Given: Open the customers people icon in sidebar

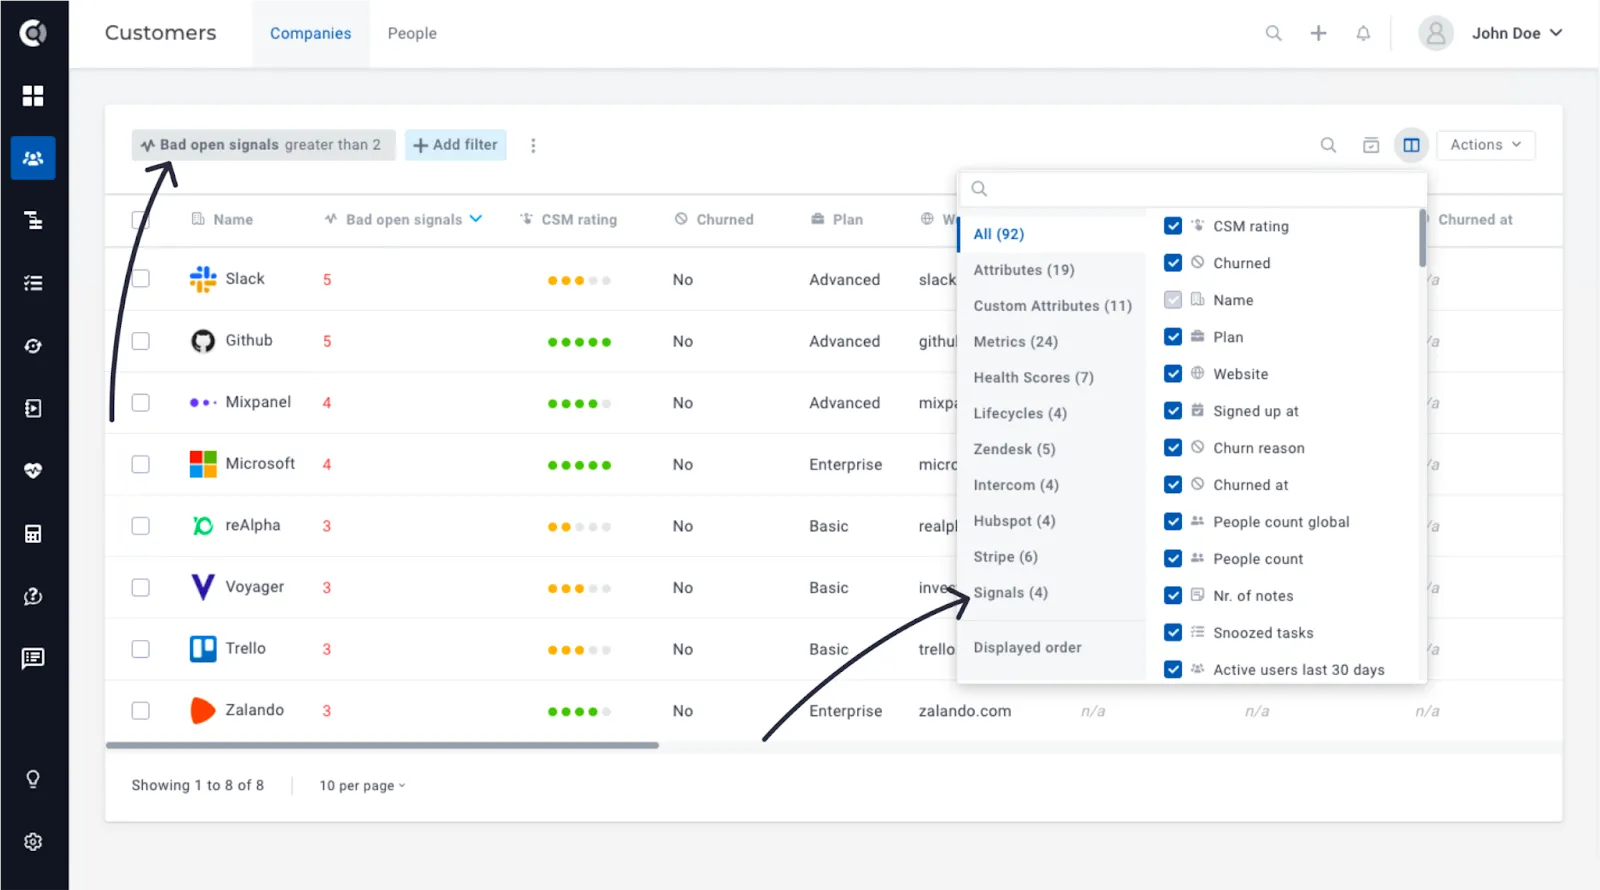Looking at the screenshot, I should click(33, 158).
